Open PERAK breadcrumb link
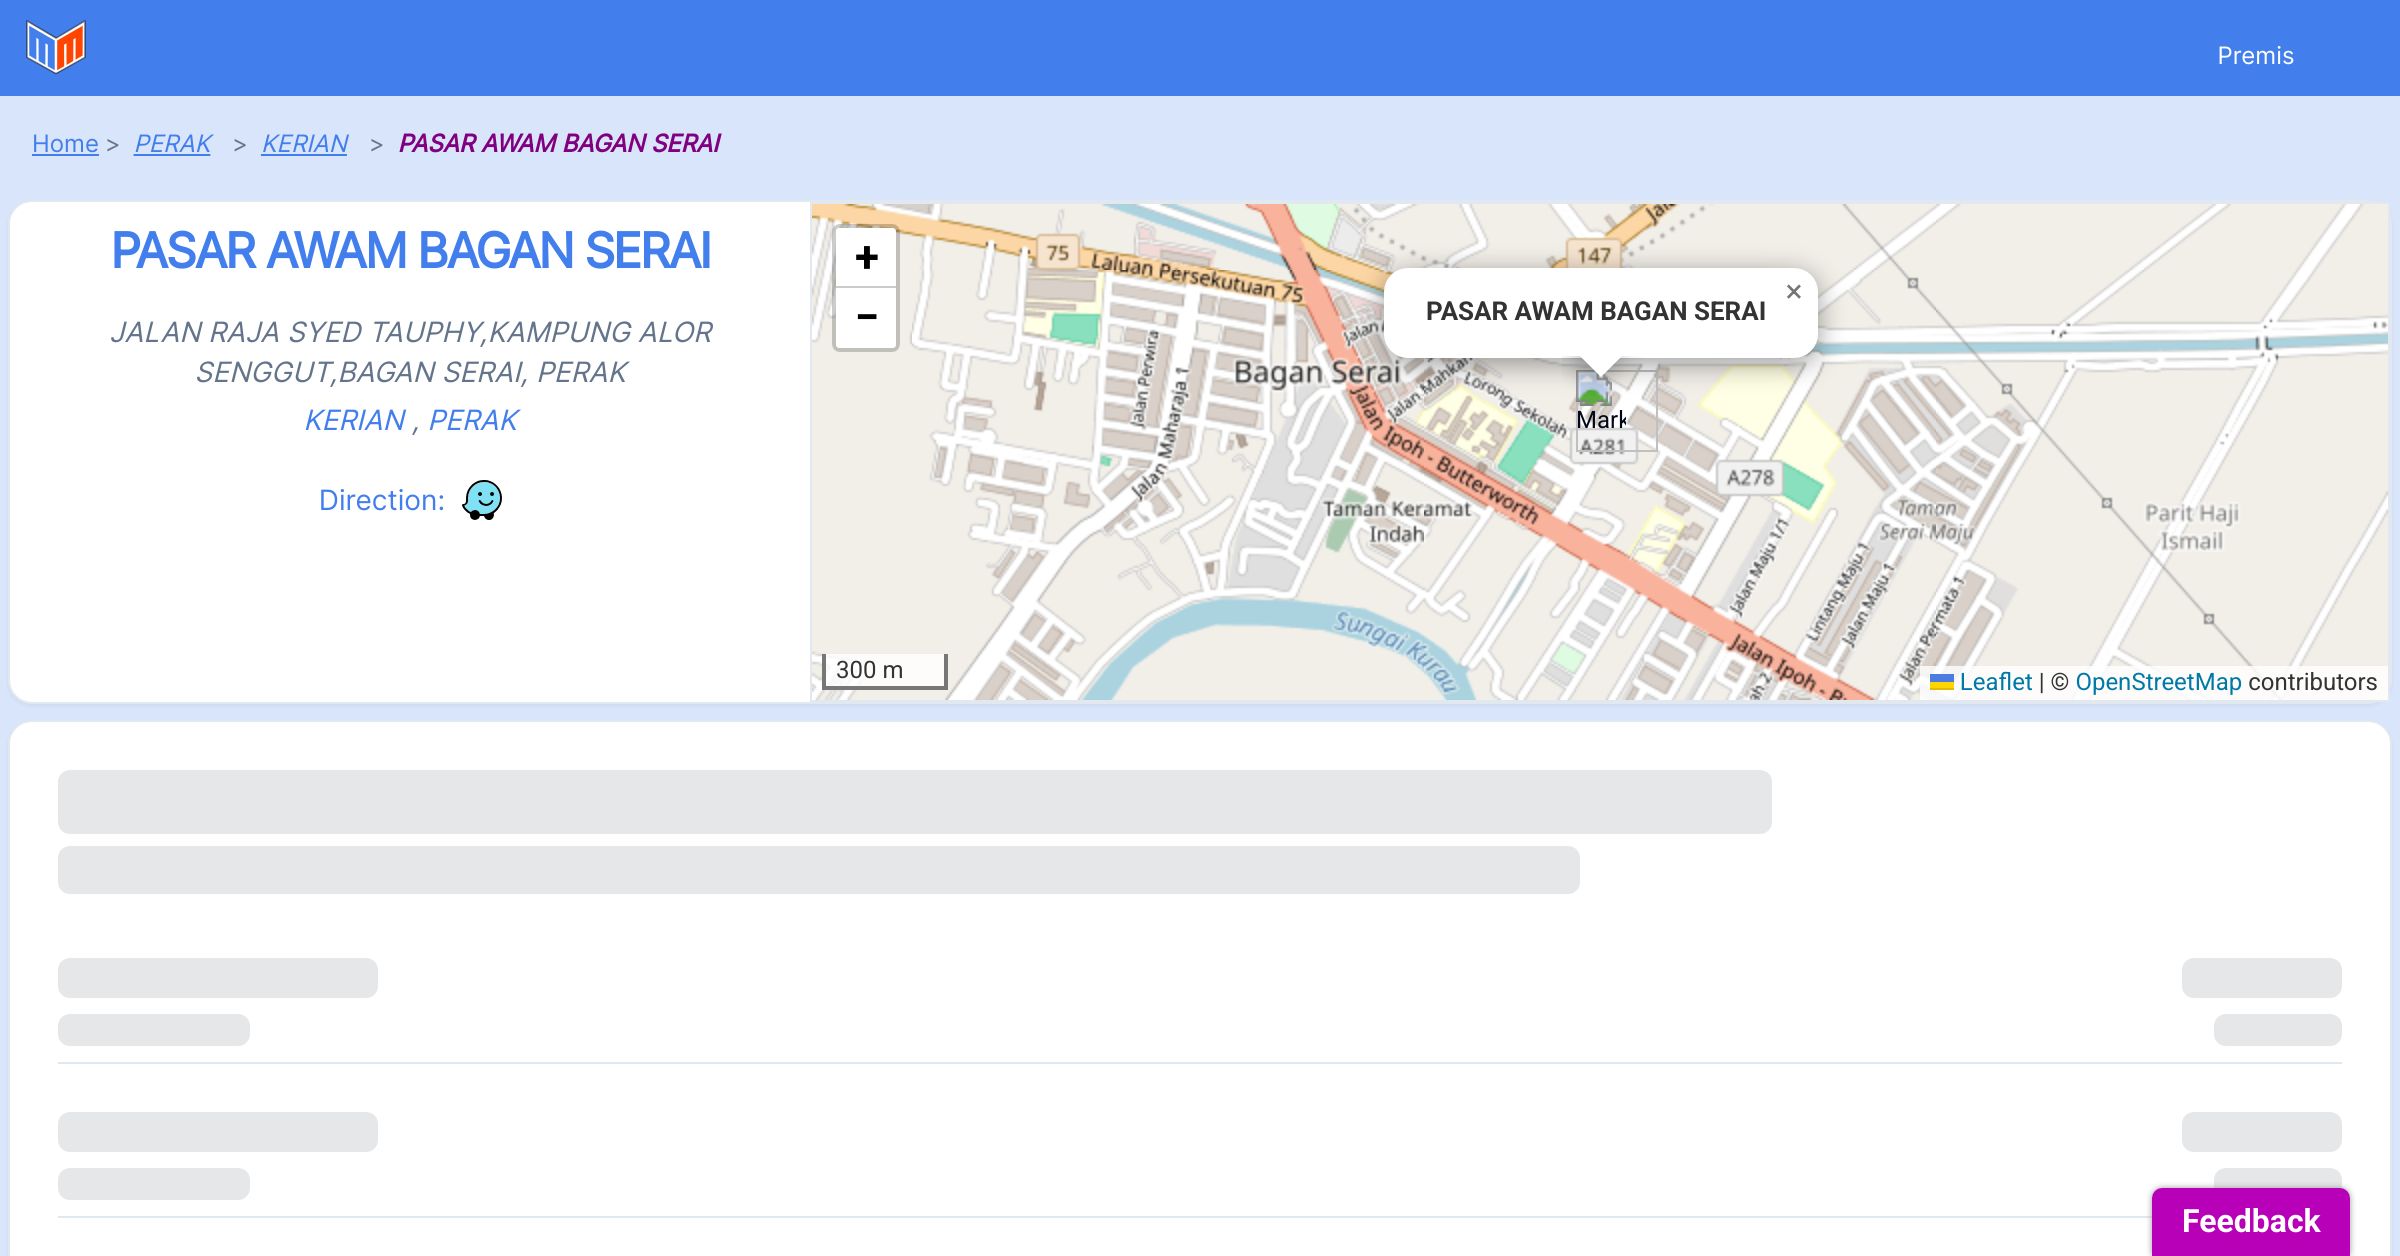This screenshot has width=2400, height=1256. (173, 144)
